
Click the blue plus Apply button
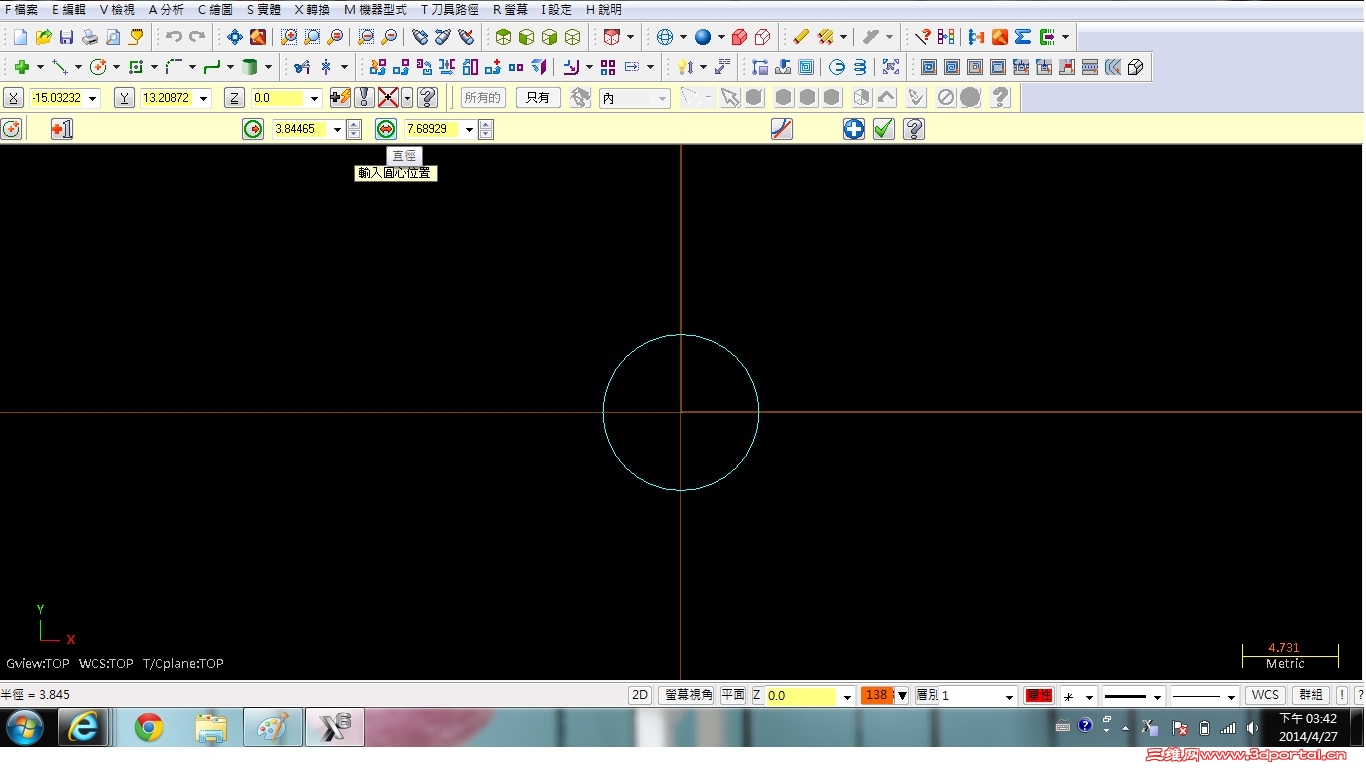(x=853, y=129)
